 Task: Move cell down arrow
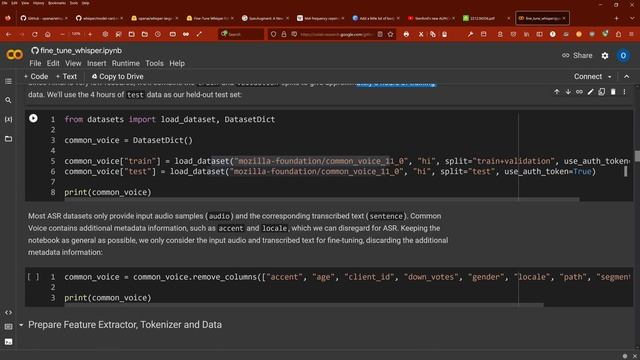(x=568, y=92)
